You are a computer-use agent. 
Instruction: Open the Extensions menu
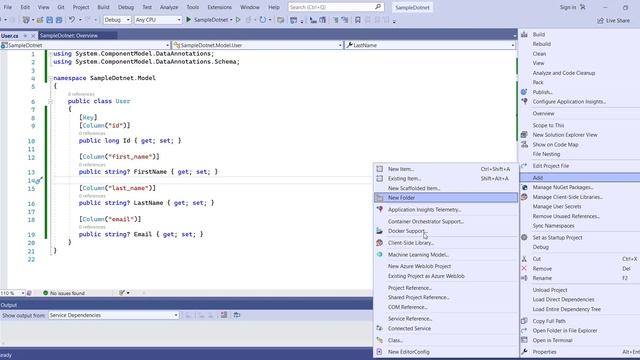[220, 7]
